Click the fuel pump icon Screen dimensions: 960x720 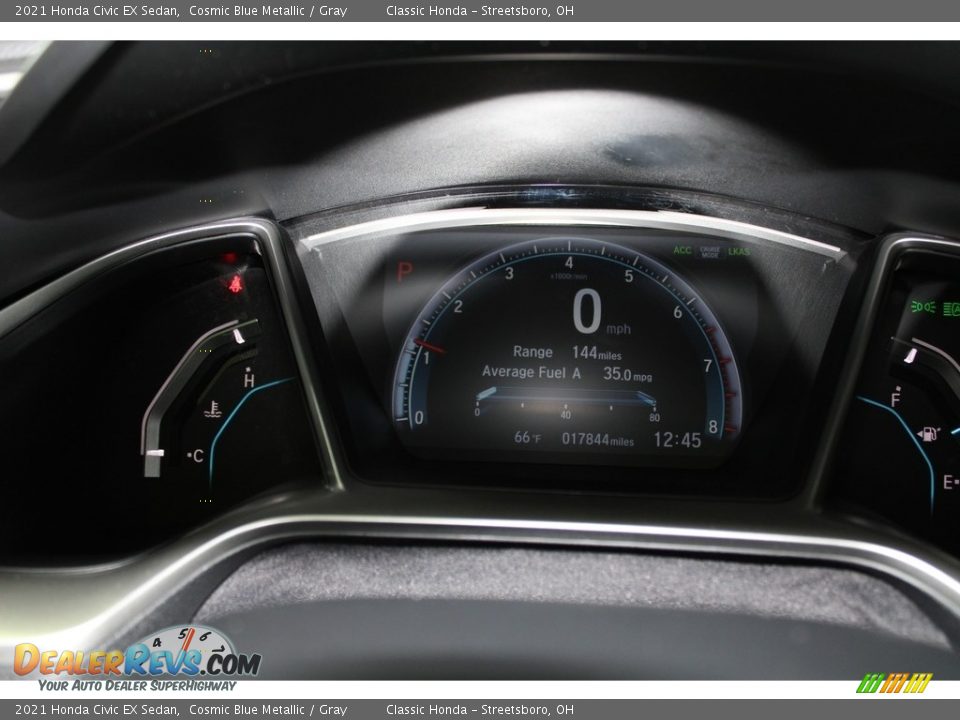pos(929,434)
